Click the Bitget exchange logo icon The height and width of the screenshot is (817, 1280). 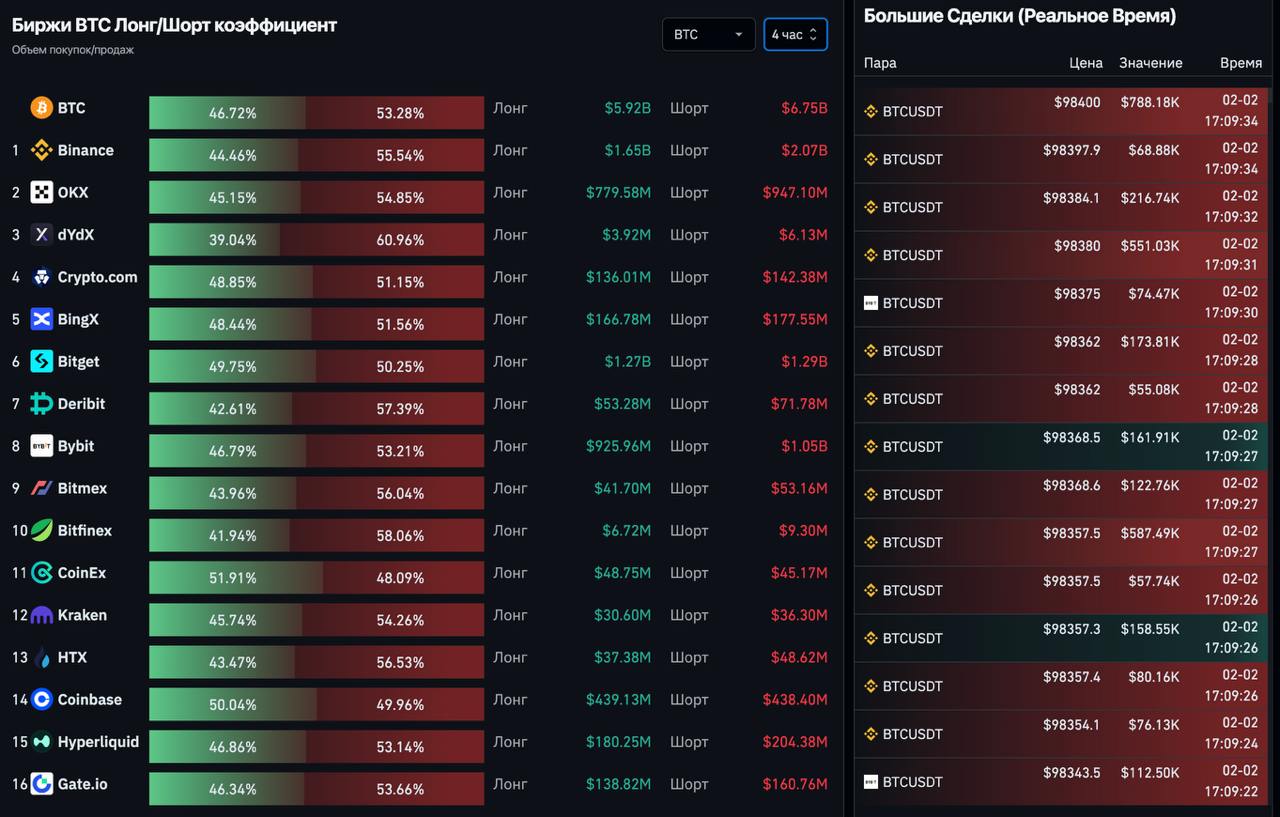pos(41,361)
